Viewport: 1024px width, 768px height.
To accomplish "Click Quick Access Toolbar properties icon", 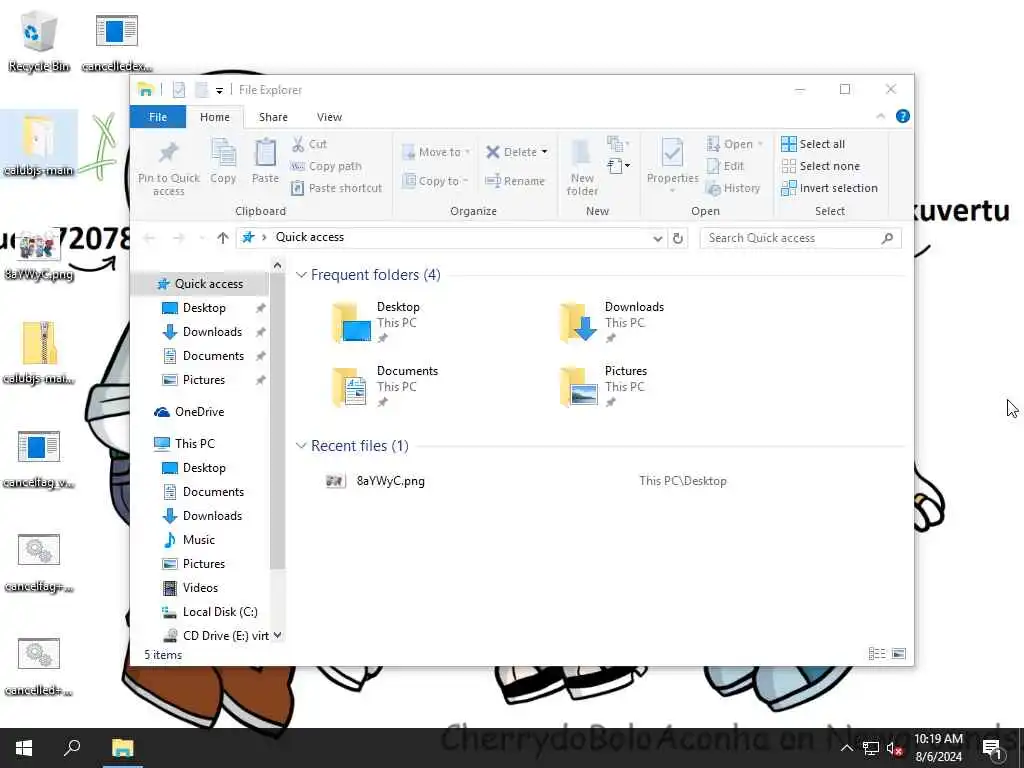I will click(179, 90).
